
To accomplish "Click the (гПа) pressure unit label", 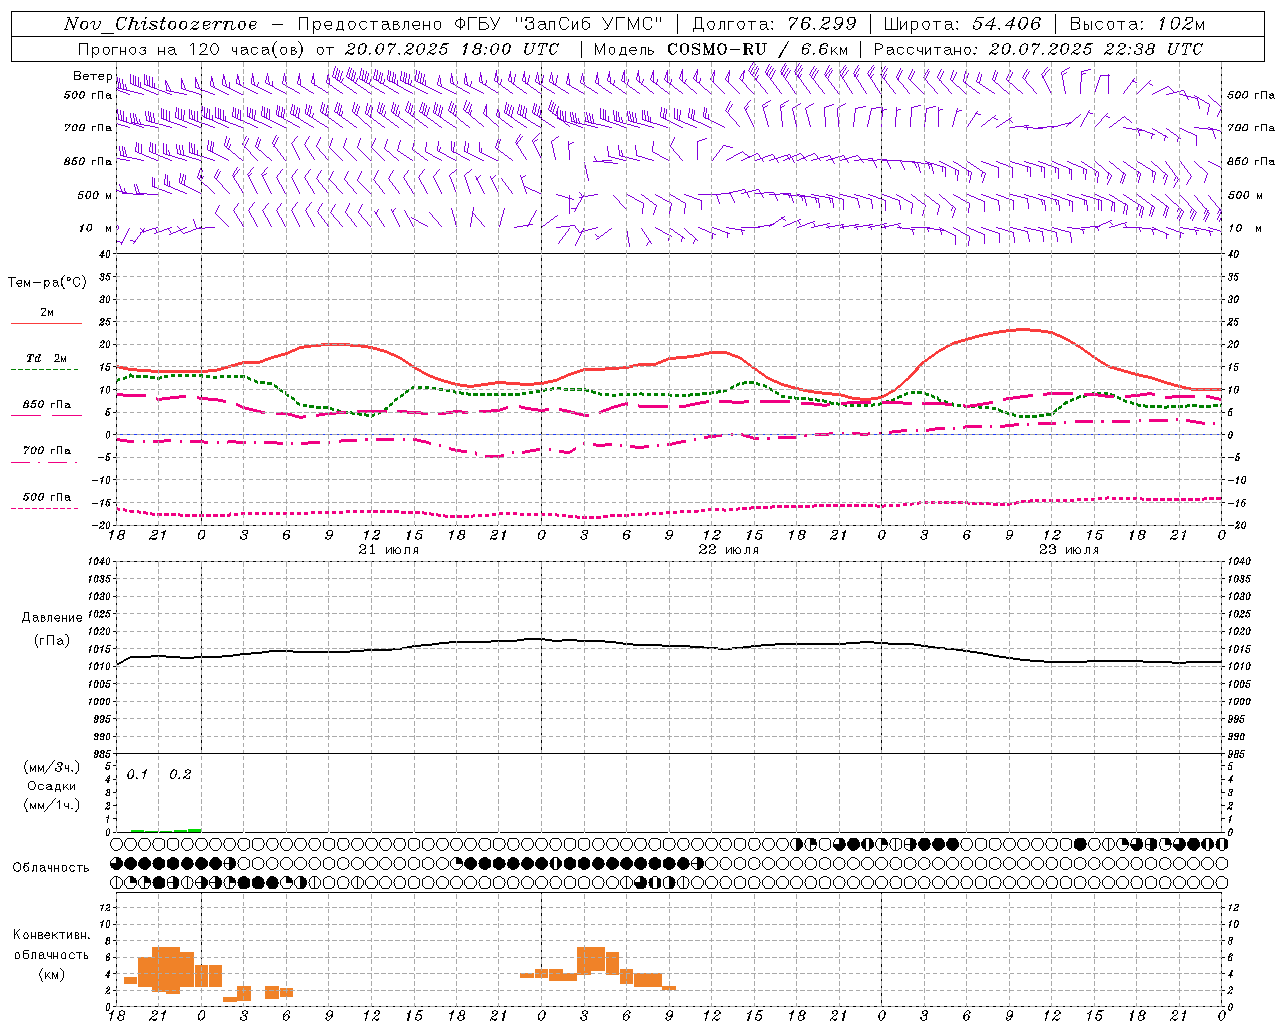I will pos(52,640).
